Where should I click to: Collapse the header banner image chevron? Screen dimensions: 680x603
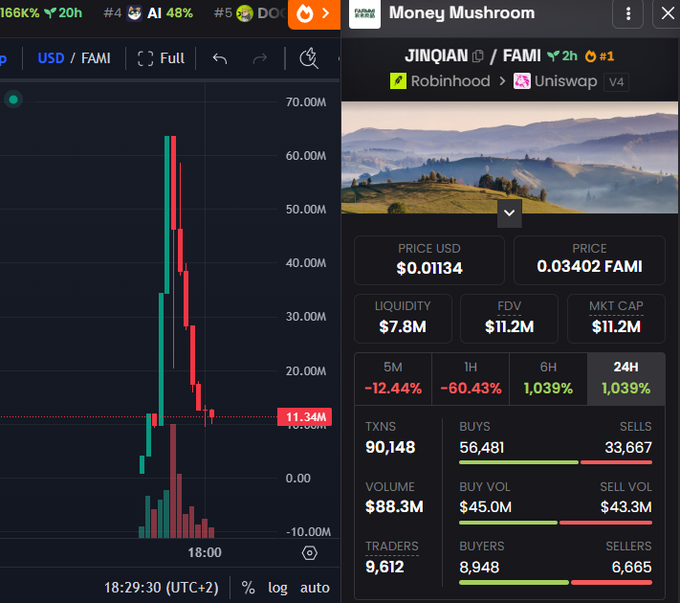pos(509,213)
